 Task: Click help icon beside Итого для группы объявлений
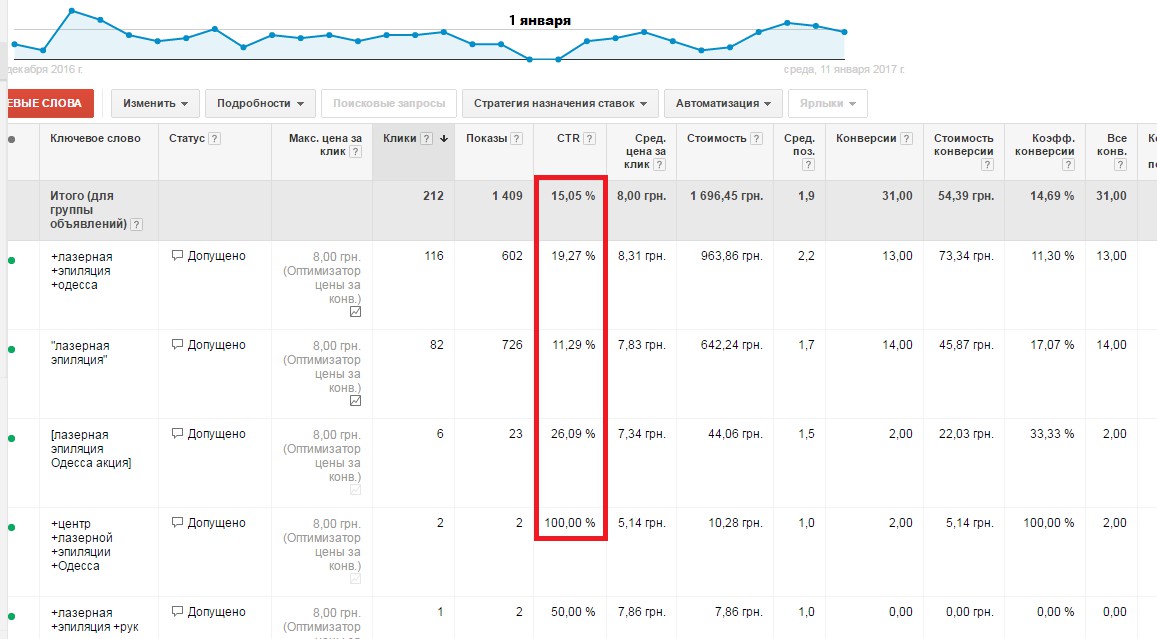(137, 225)
